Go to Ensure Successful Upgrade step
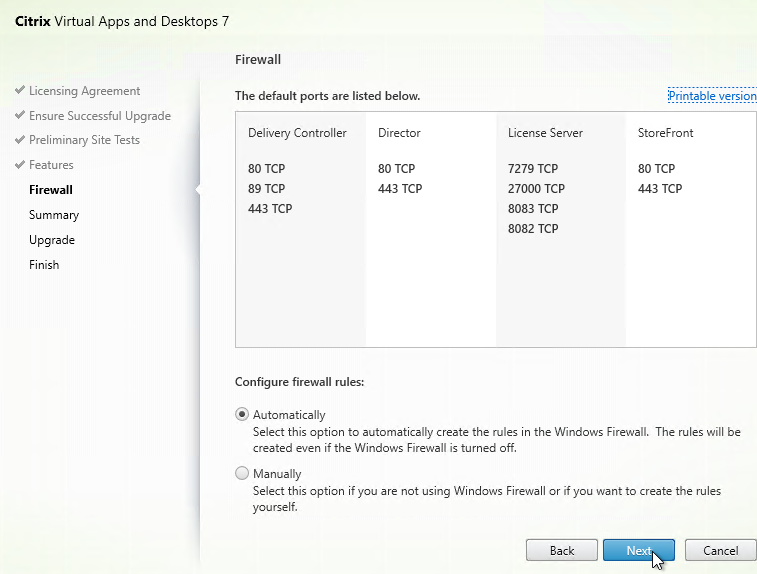The image size is (757, 574). point(100,116)
